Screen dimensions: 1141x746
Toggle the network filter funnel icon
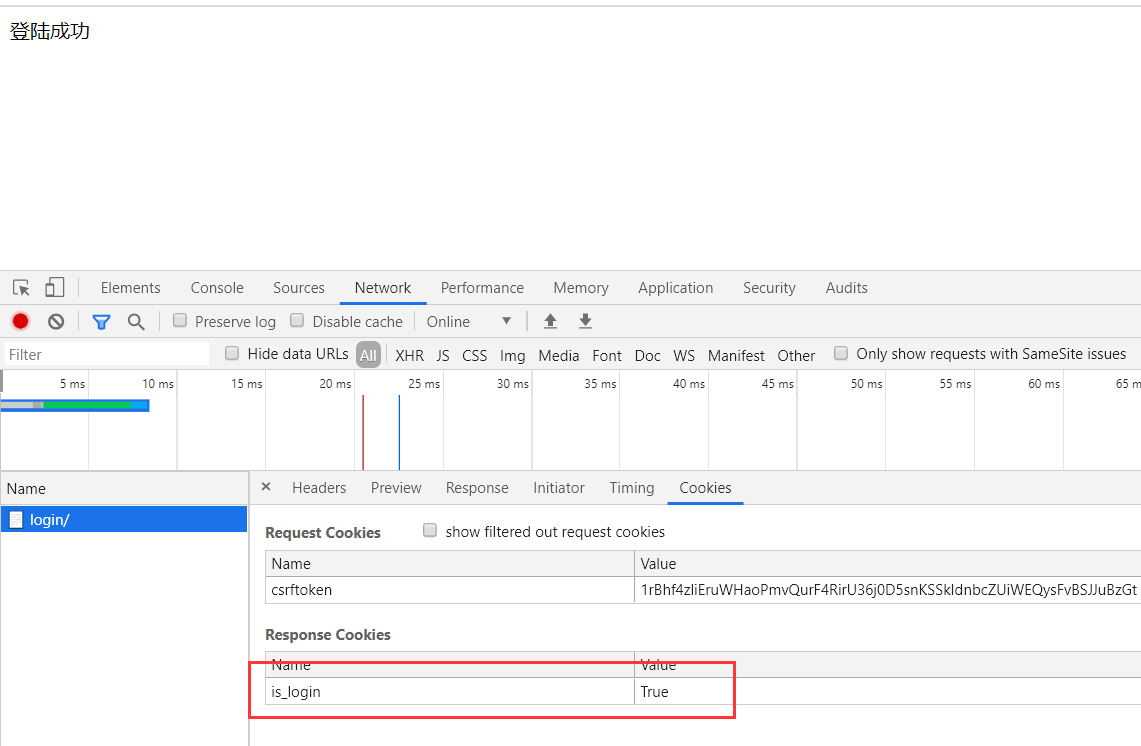pyautogui.click(x=101, y=322)
